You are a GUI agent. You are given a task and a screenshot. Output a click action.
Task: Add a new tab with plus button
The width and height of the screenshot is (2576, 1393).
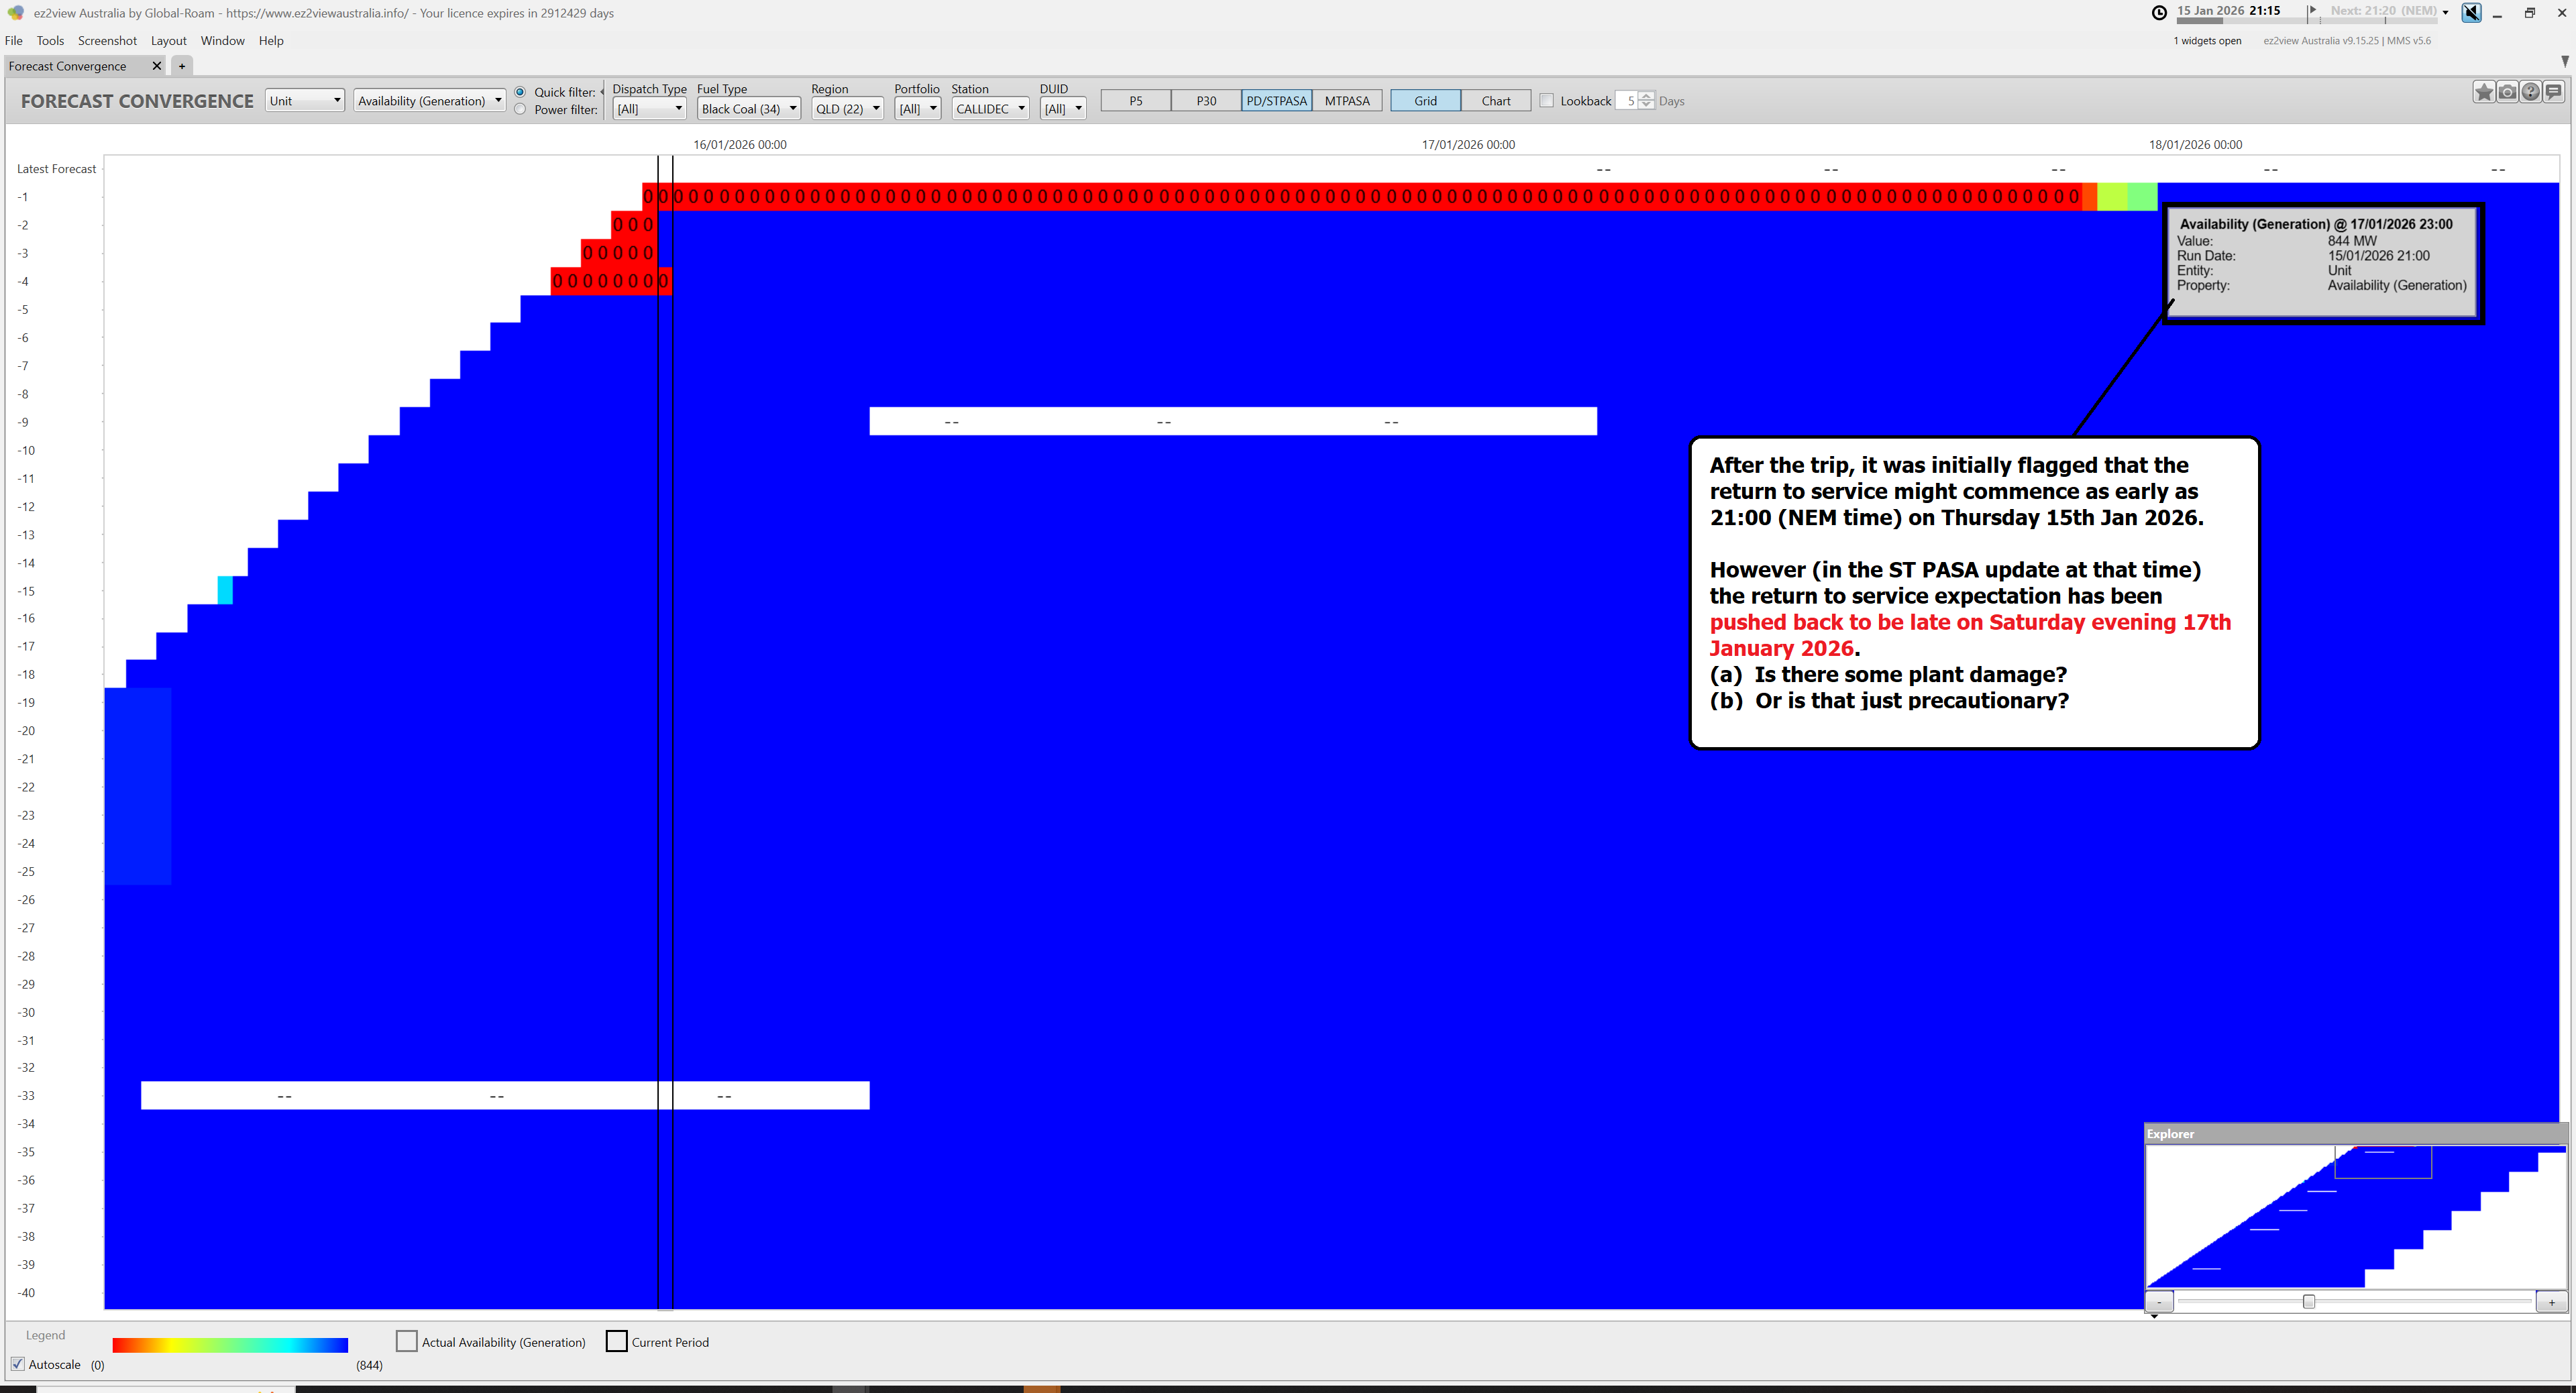point(182,66)
